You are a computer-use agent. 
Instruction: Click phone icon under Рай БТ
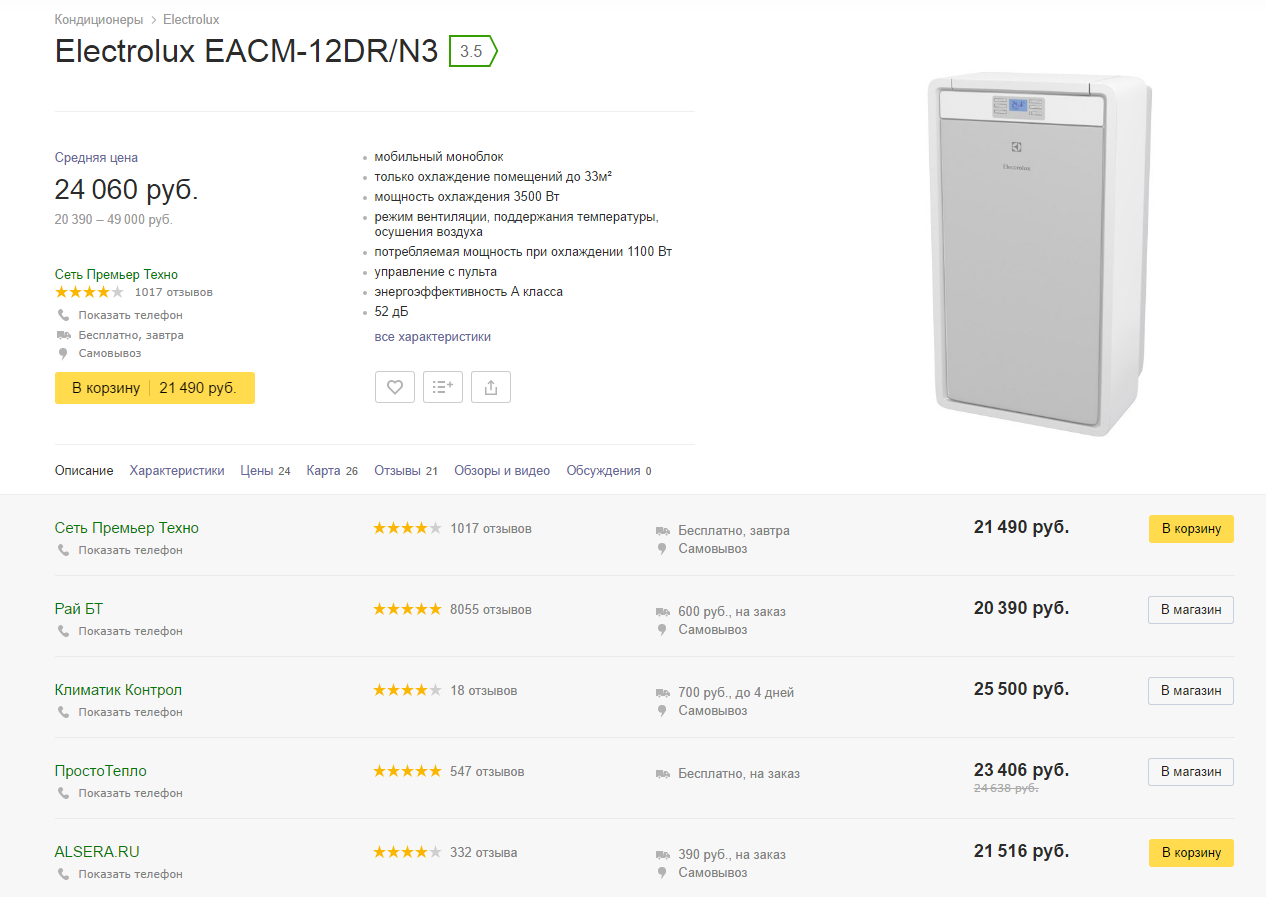coord(64,631)
